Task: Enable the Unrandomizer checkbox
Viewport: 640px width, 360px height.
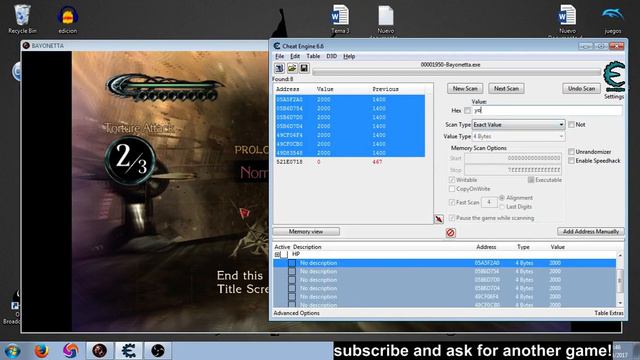Action: (571, 152)
